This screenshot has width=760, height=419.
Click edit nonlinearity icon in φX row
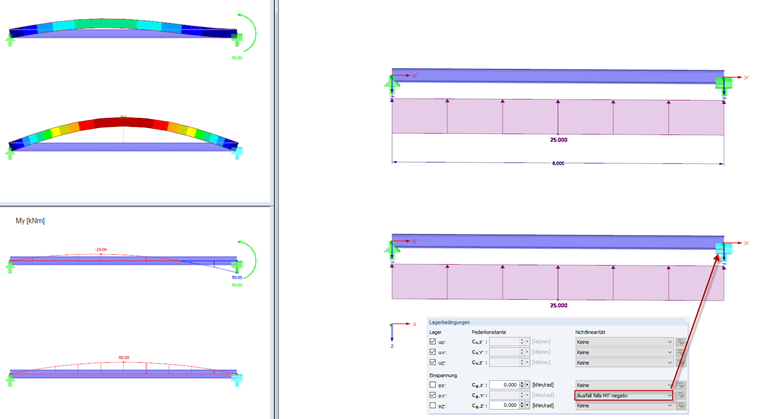[x=681, y=385]
